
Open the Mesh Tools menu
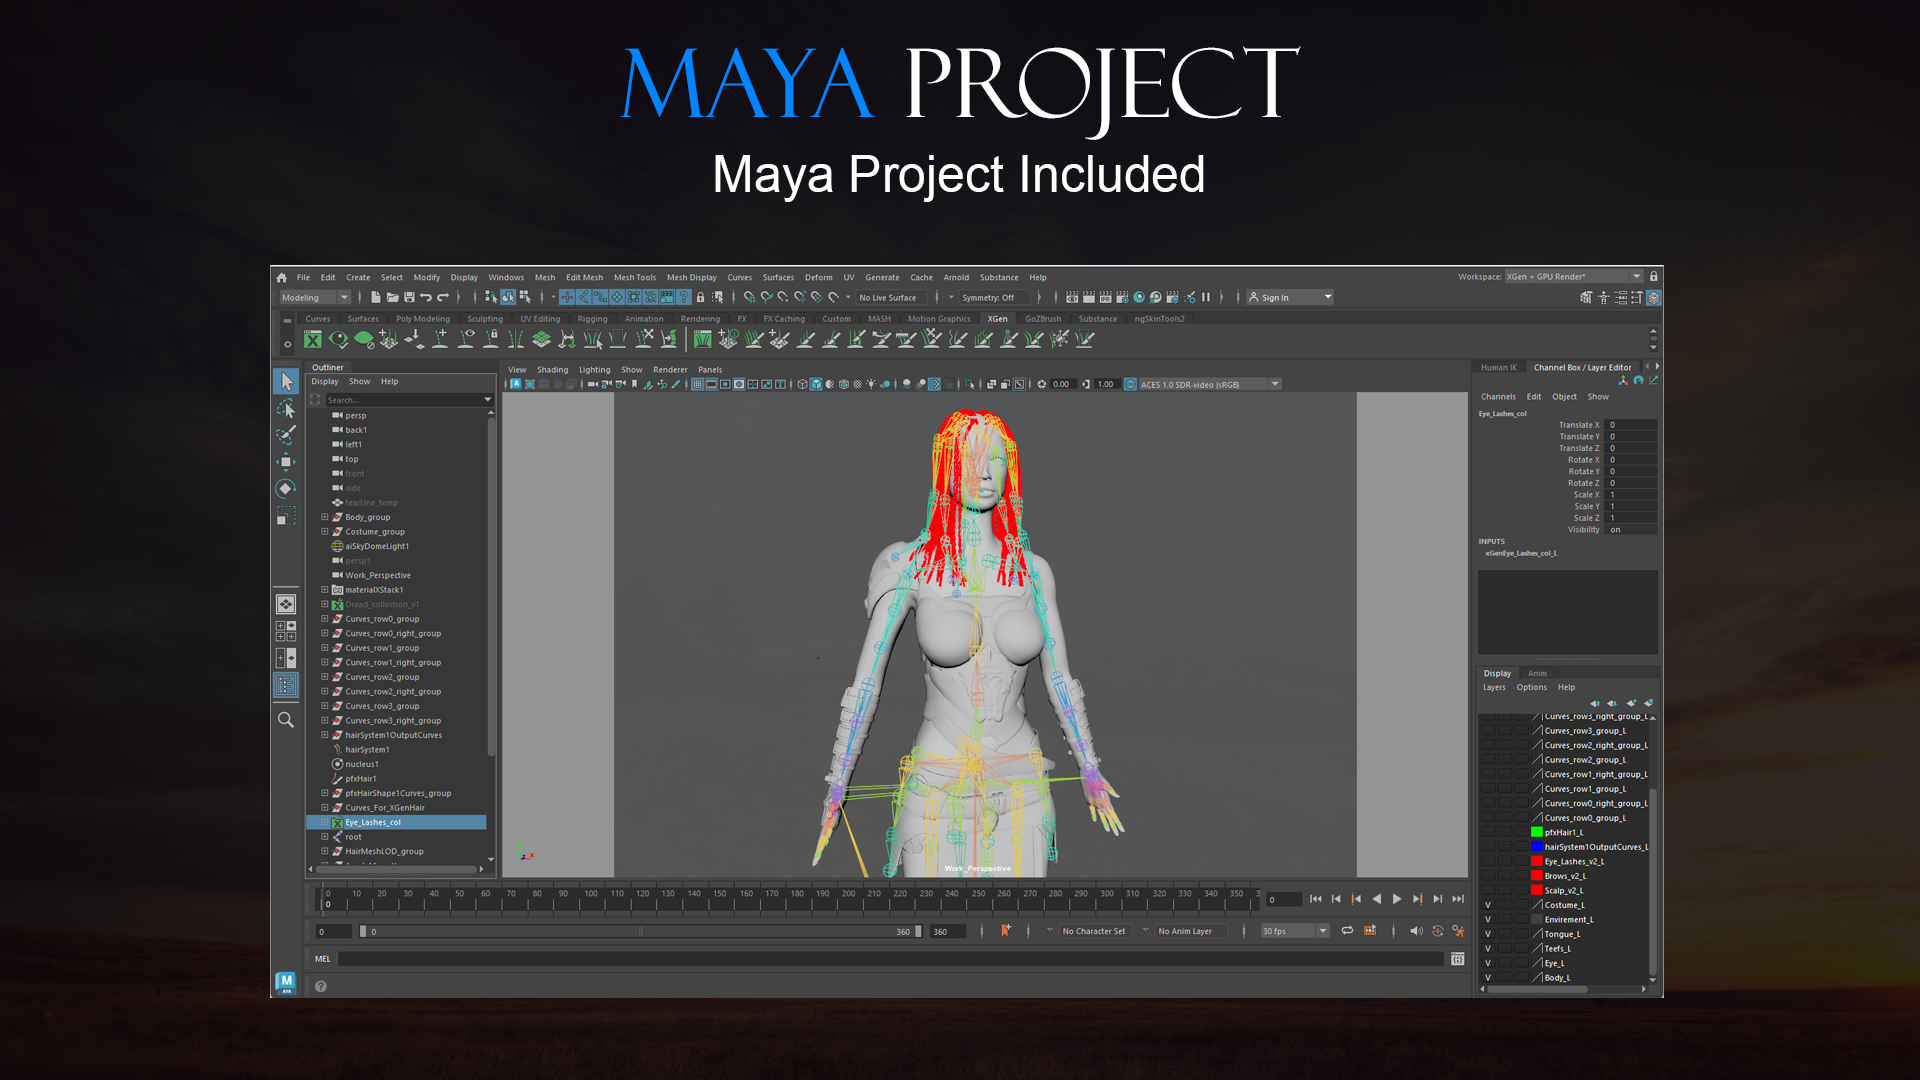coord(634,277)
